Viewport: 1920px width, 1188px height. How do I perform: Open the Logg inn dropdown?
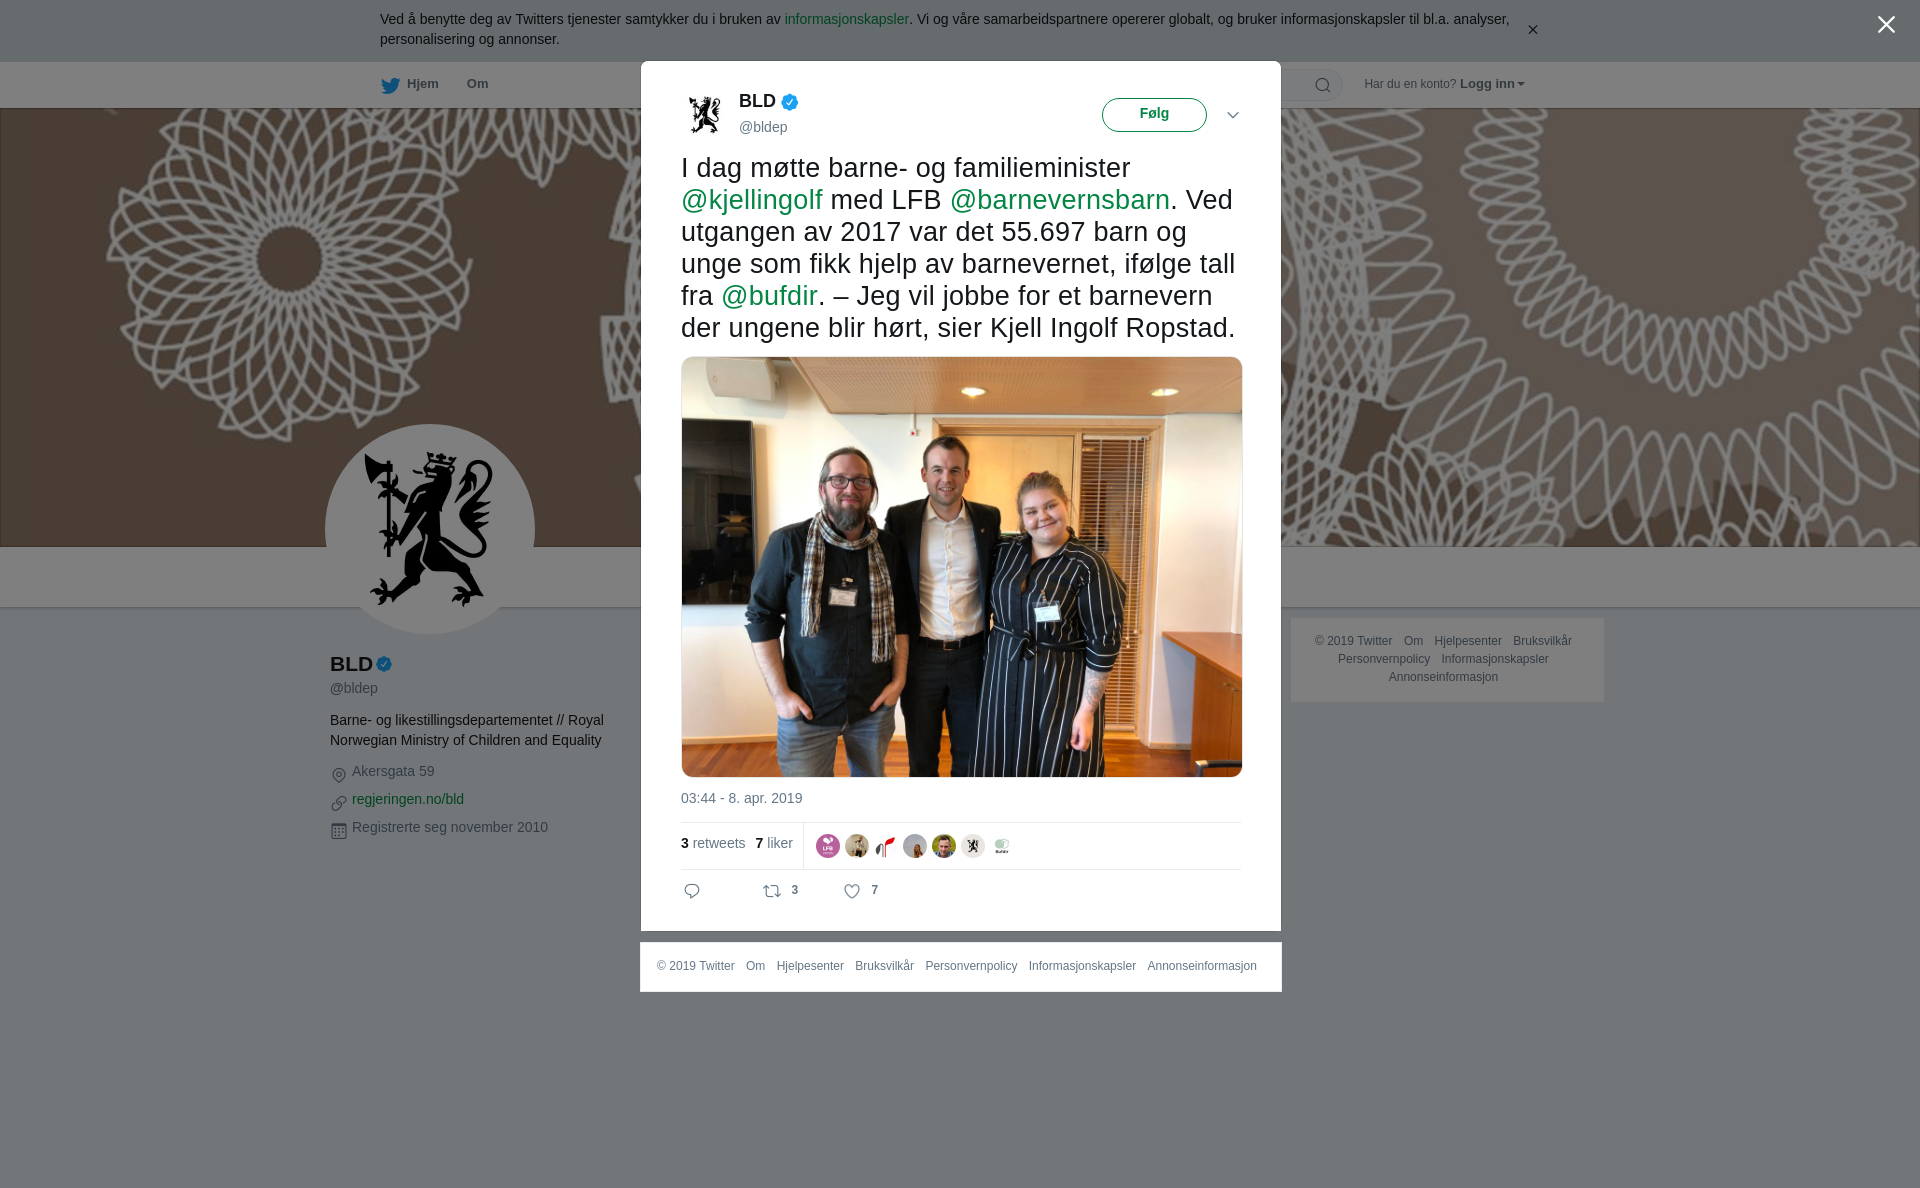tap(1492, 84)
